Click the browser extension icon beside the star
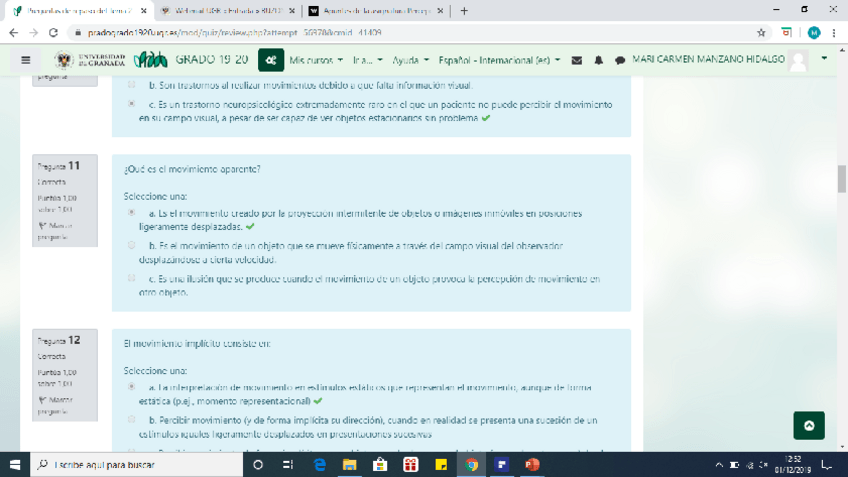The height and width of the screenshot is (477, 848). click(787, 33)
